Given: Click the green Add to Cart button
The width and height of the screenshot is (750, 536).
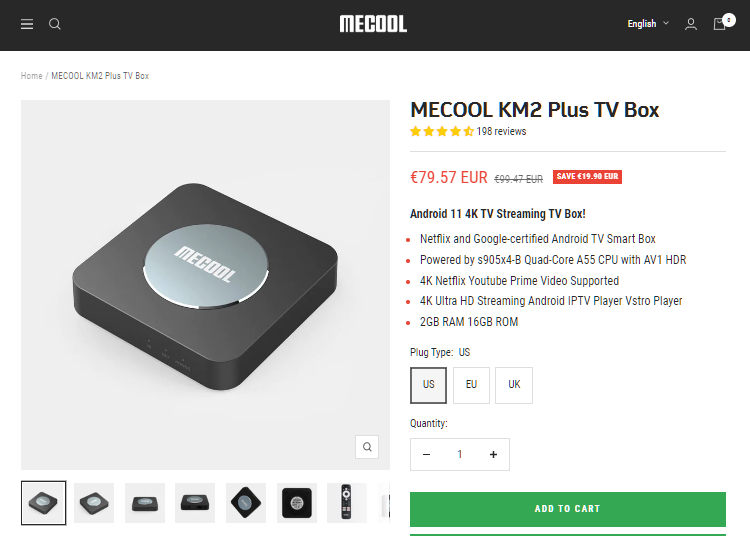Looking at the screenshot, I should [568, 509].
